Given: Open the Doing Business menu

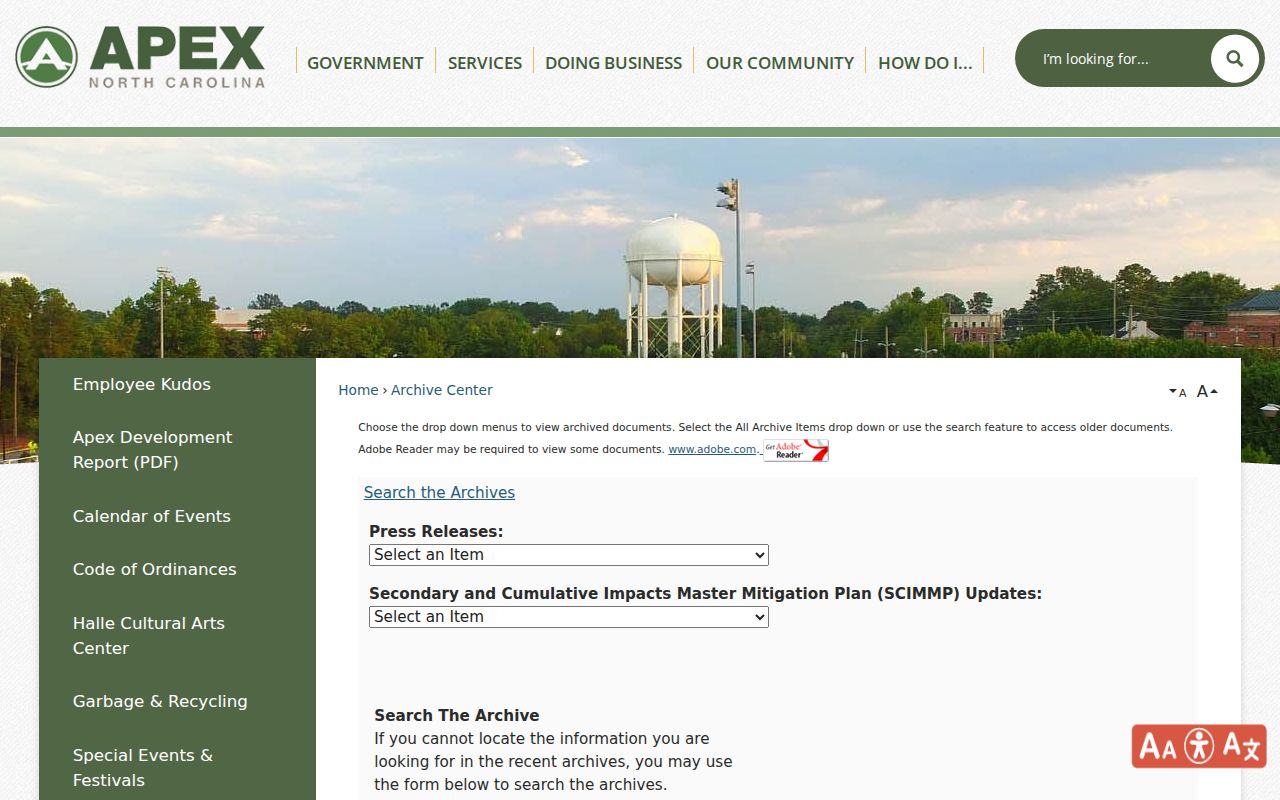Looking at the screenshot, I should point(613,62).
